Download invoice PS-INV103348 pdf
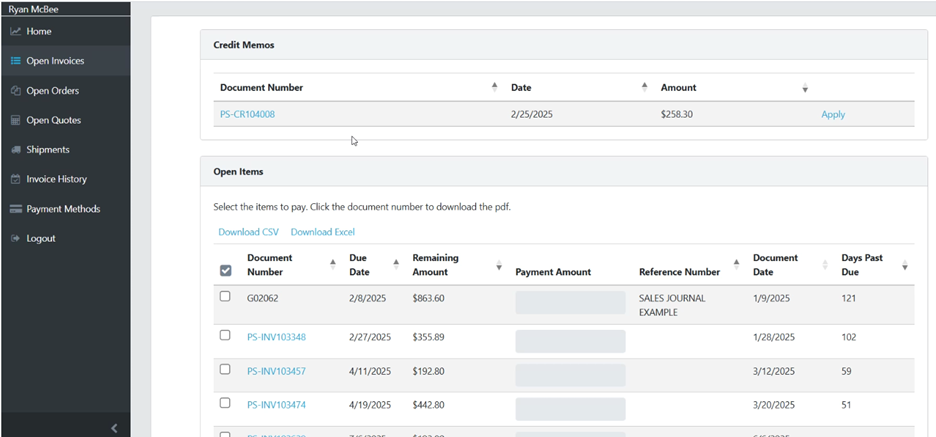The width and height of the screenshot is (936, 437). [276, 337]
